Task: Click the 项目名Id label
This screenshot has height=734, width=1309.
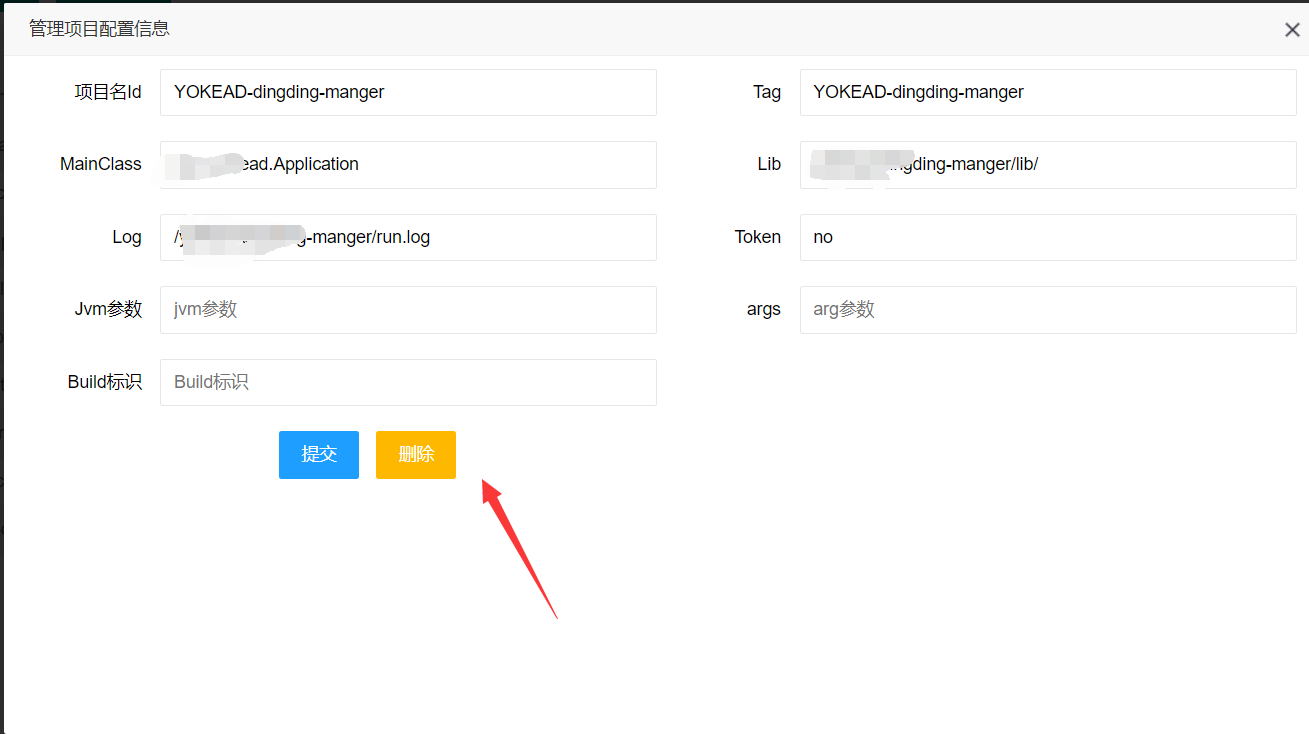Action: point(108,92)
